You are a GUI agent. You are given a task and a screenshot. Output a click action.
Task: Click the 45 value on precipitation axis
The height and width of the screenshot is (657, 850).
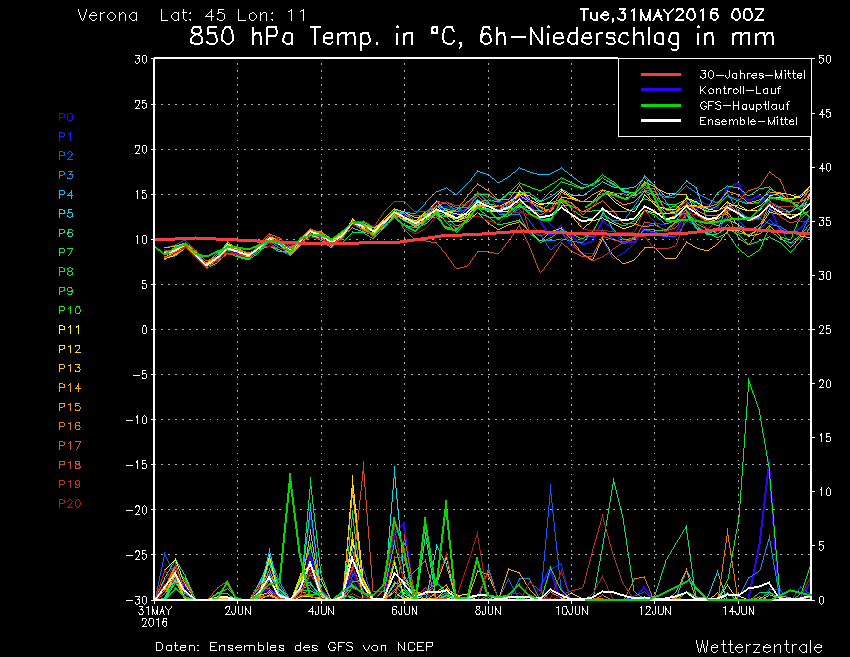point(825,113)
